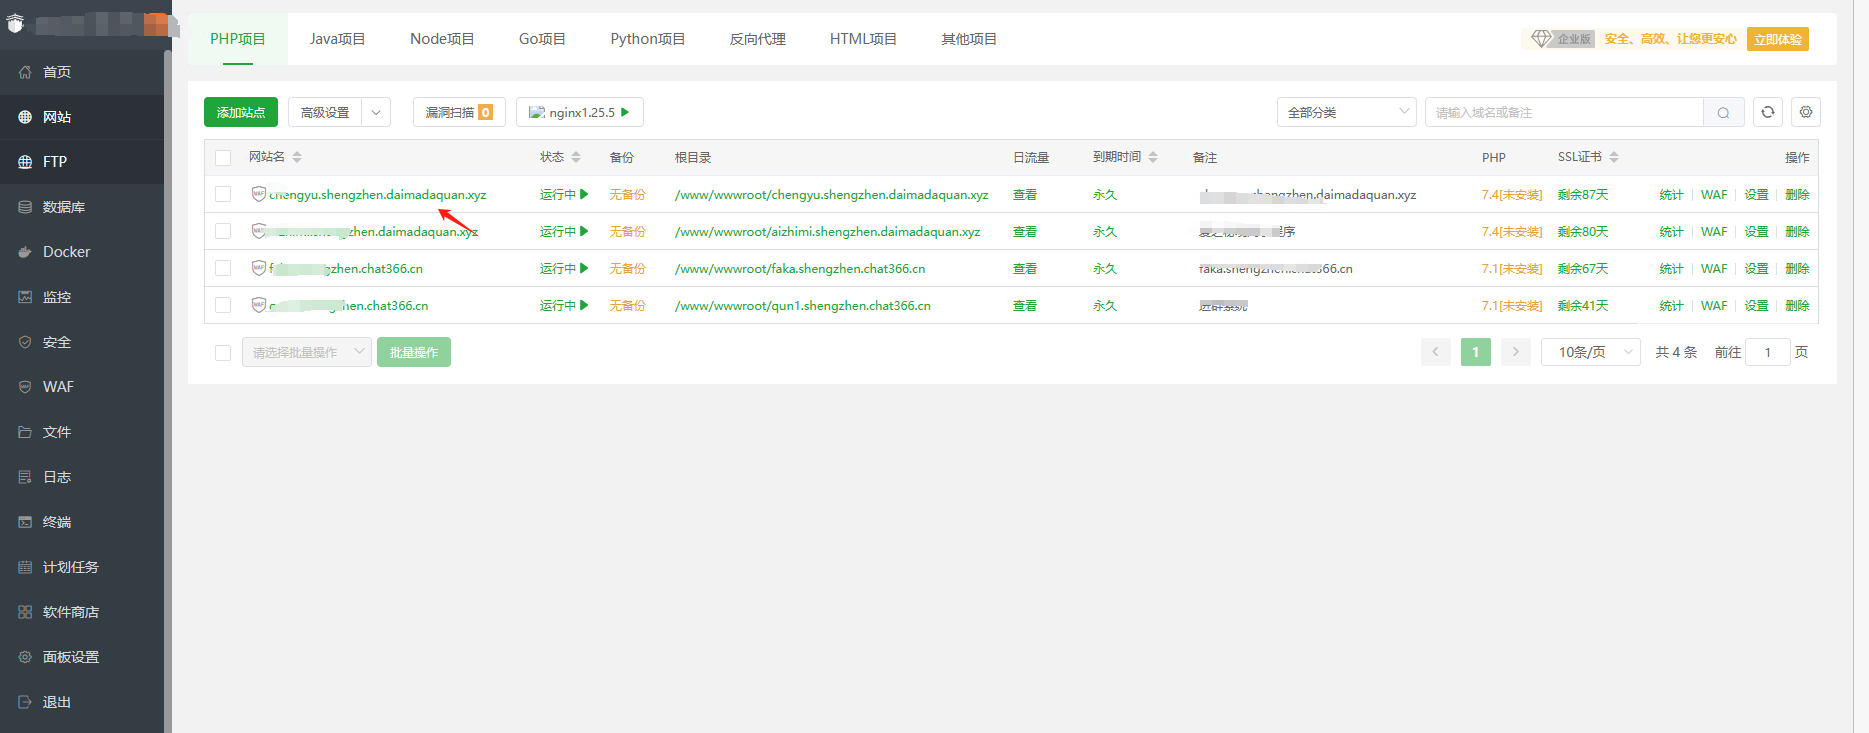Open 计划任务 schedule icon in sidebar
The image size is (1869, 733).
pyautogui.click(x=25, y=567)
